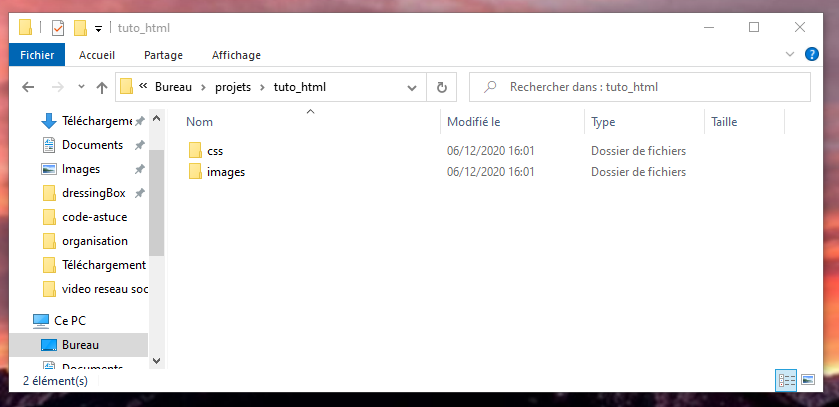839x407 pixels.
Task: Navigate to Bureau in address bar
Action: coord(173,87)
